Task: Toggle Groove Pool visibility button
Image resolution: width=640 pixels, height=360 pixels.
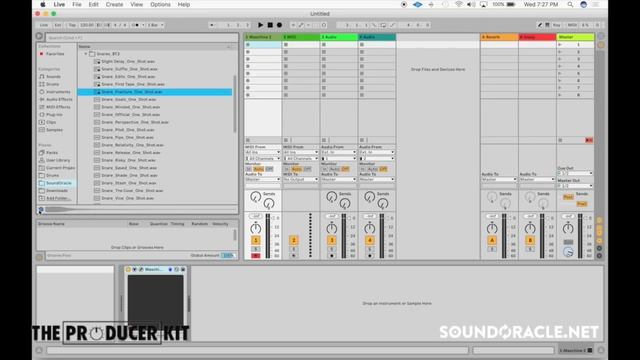Action: (x=39, y=257)
